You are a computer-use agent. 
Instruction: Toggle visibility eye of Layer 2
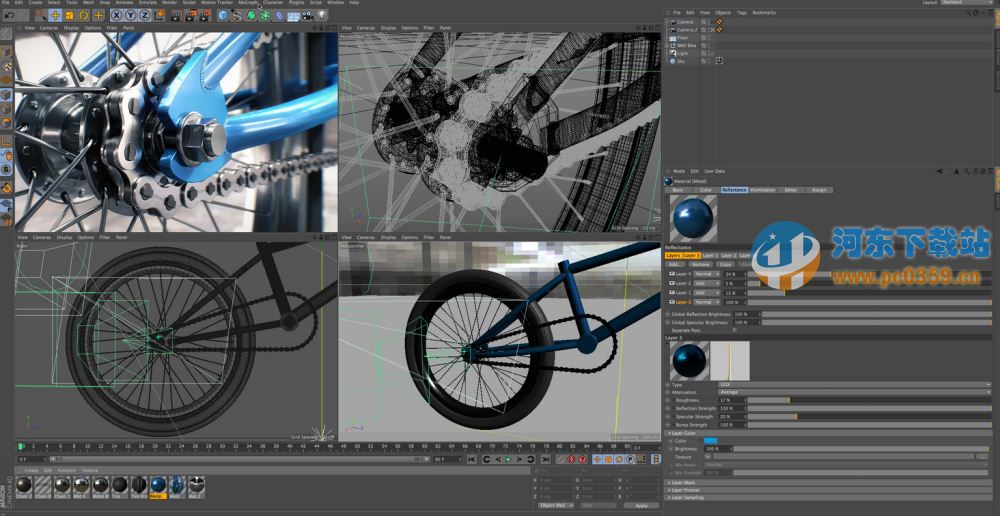tap(672, 283)
